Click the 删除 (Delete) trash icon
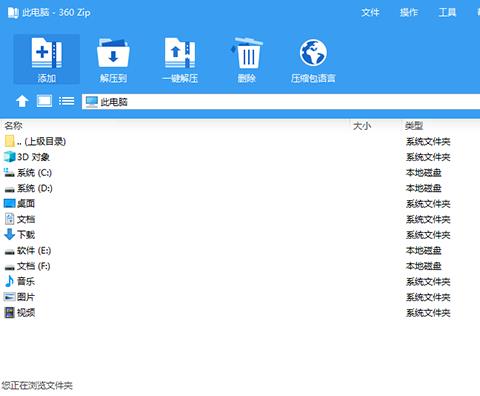 point(247,53)
